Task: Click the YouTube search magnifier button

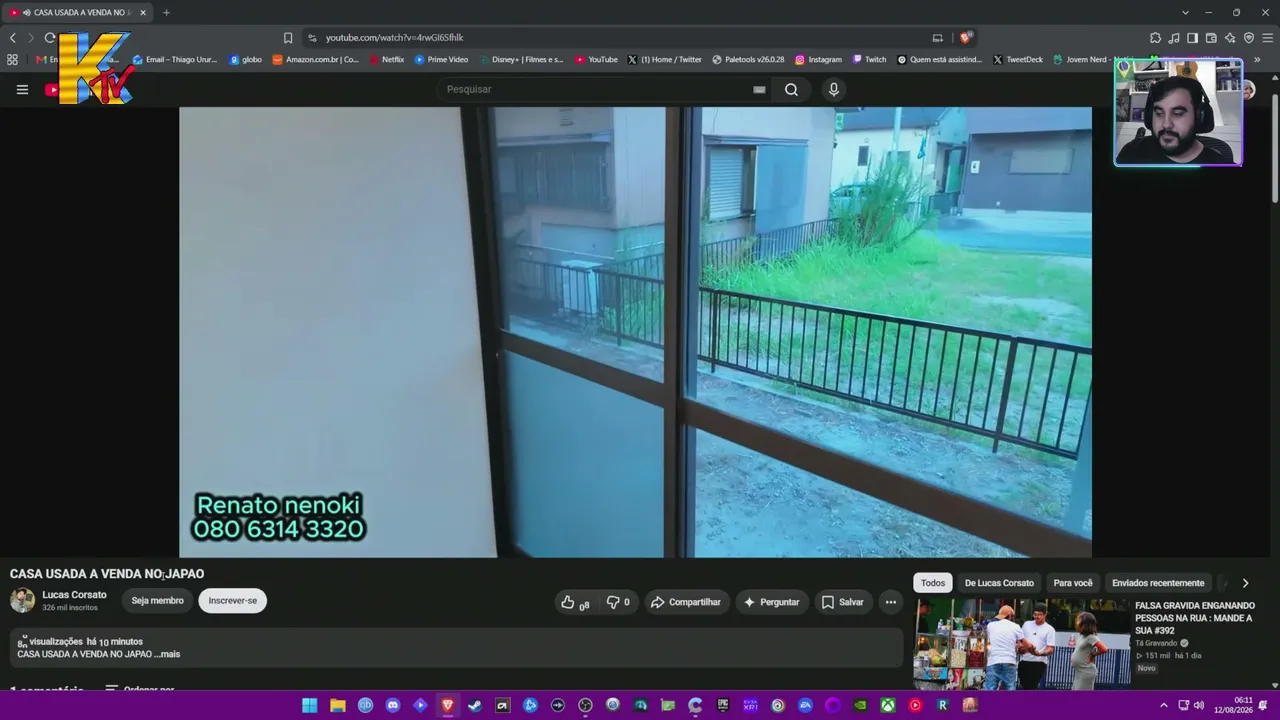Action: point(791,89)
